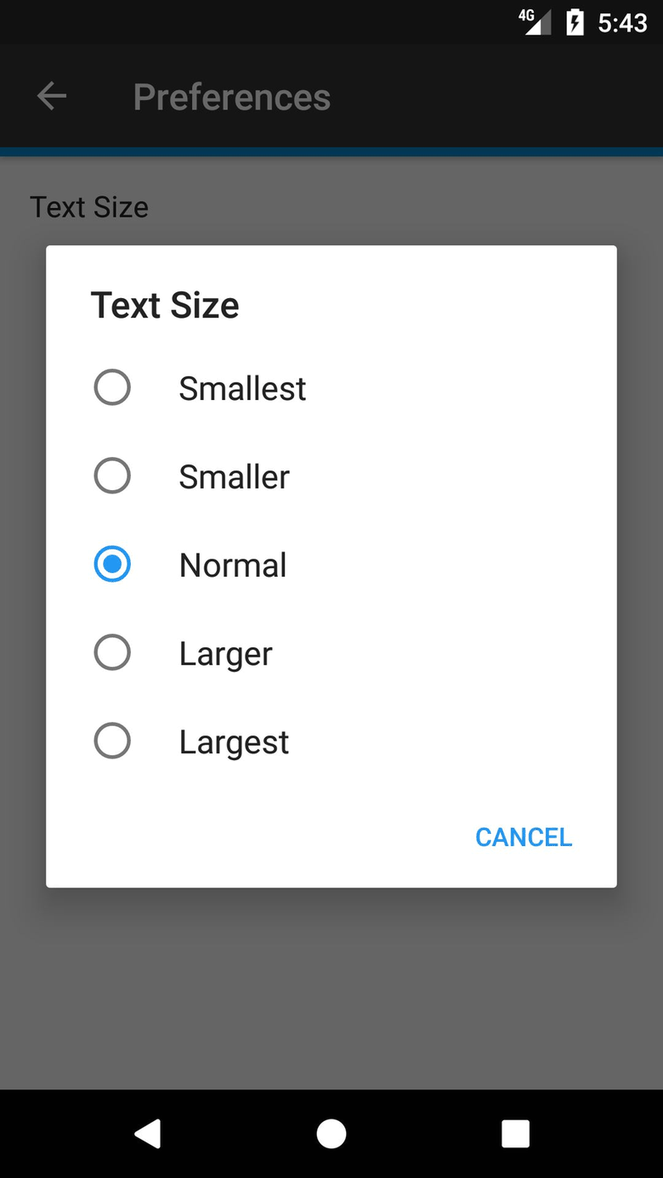Tap the Smallest text label
This screenshot has width=663, height=1178.
[242, 388]
